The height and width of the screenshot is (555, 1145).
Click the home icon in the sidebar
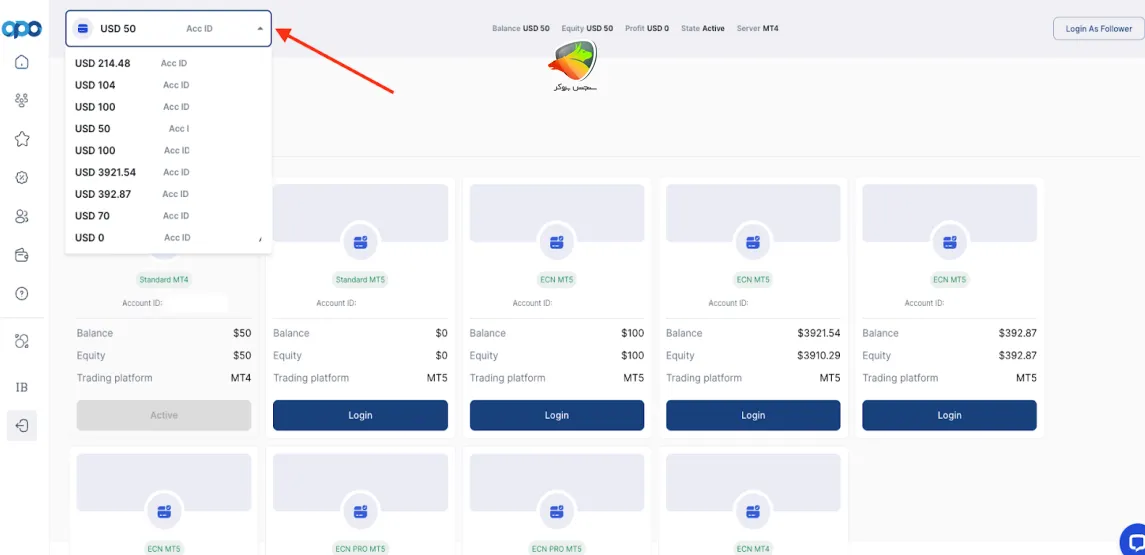tap(22, 62)
